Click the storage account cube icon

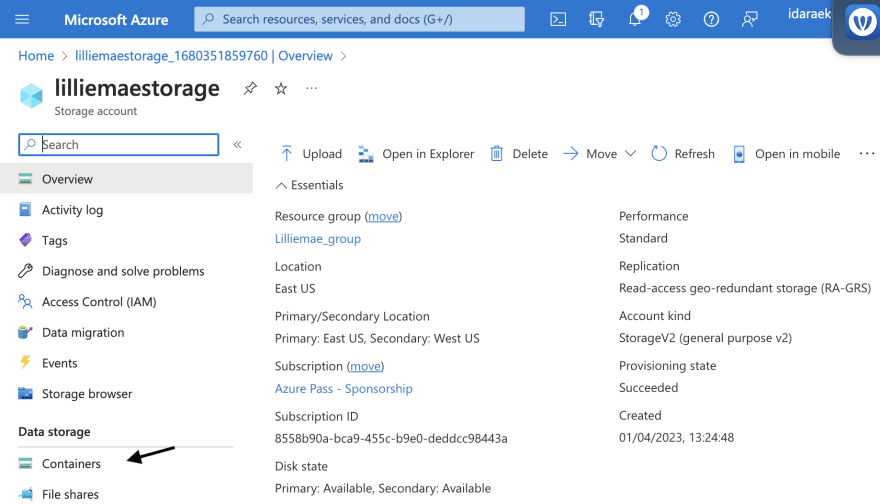click(x=31, y=95)
